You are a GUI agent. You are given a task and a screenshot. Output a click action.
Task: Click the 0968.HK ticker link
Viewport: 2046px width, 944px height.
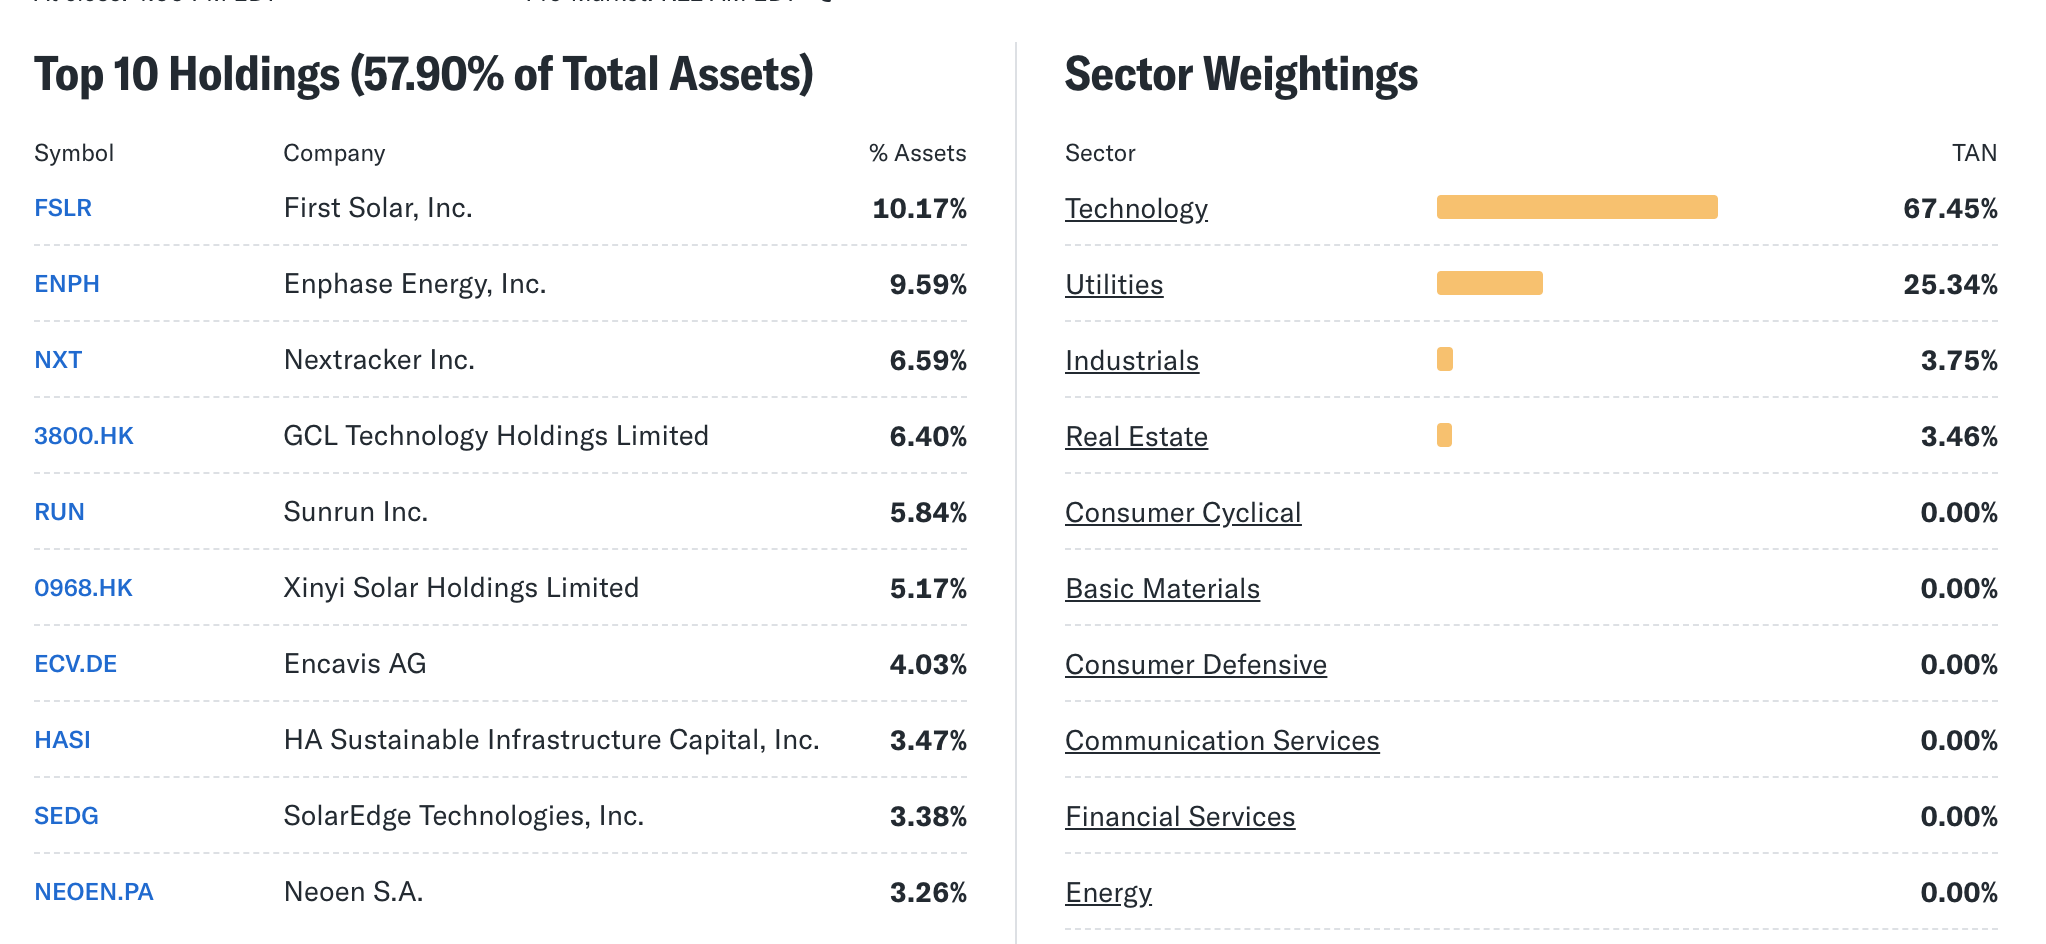pos(83,588)
